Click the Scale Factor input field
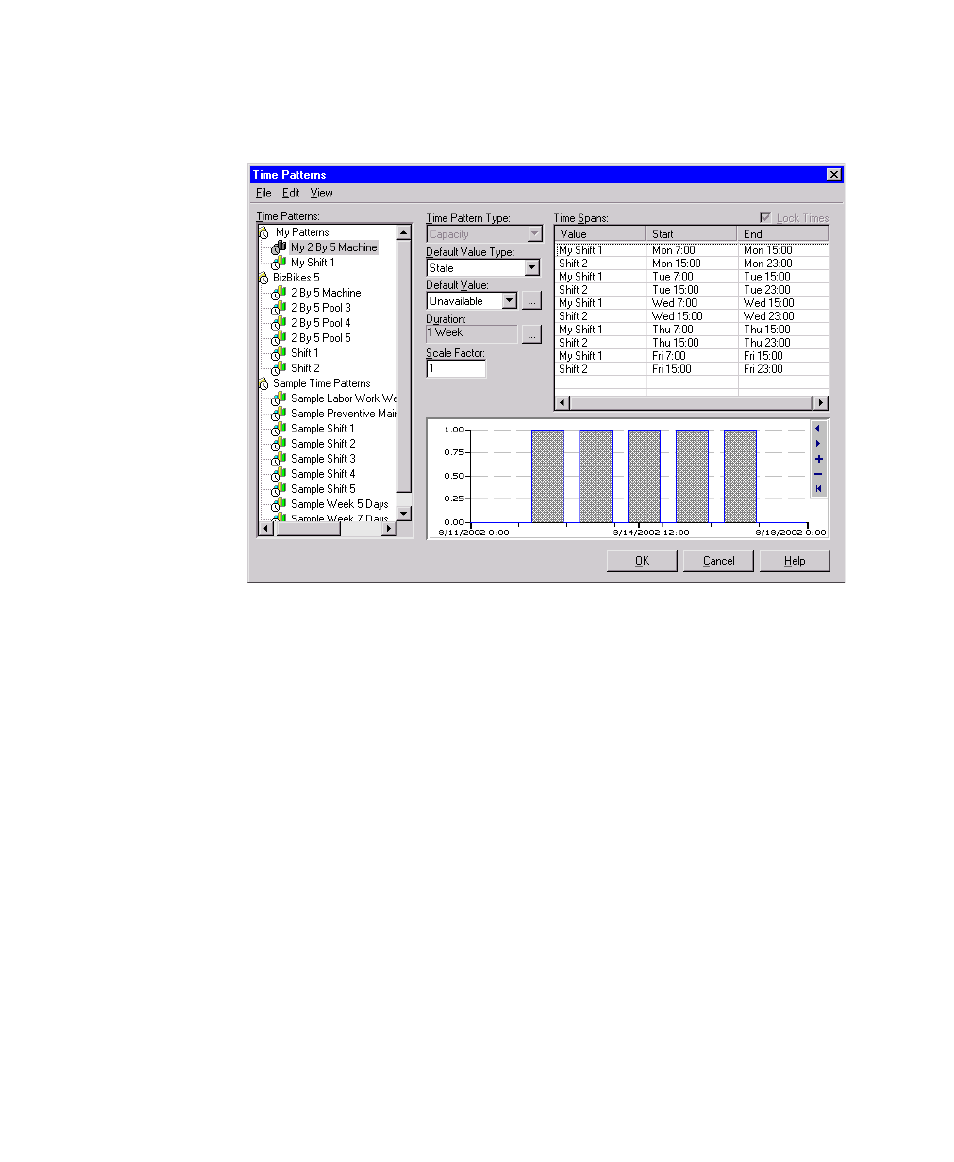 [x=457, y=369]
